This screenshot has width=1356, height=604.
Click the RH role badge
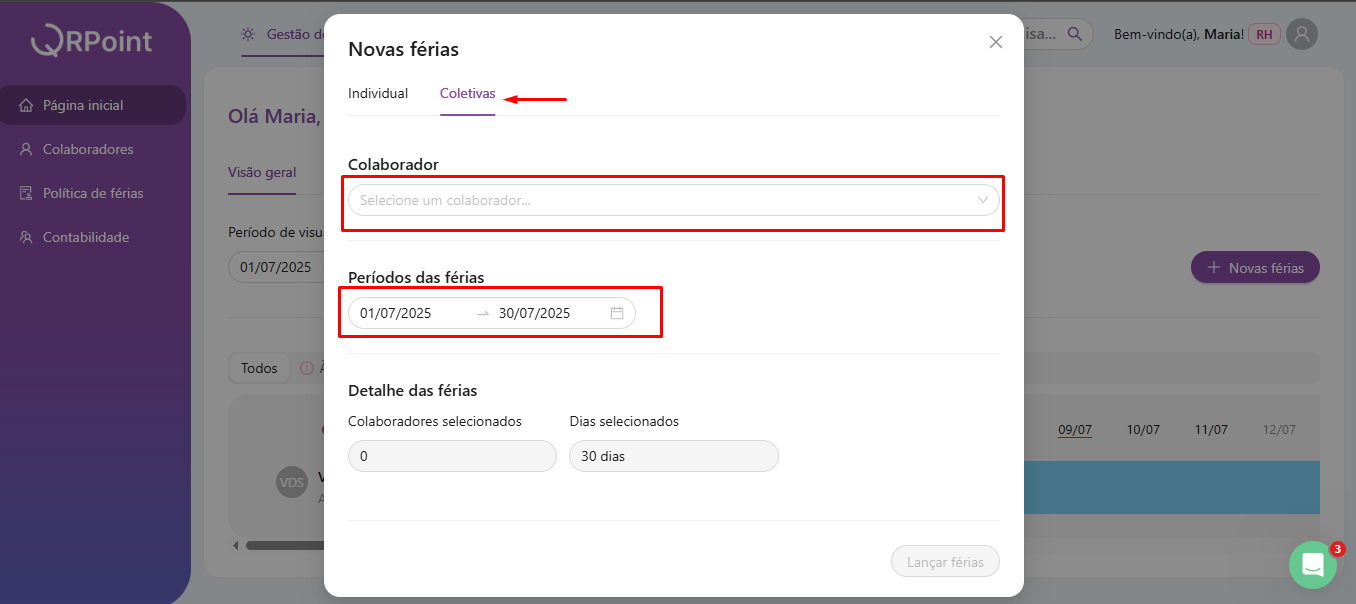pyautogui.click(x=1264, y=35)
